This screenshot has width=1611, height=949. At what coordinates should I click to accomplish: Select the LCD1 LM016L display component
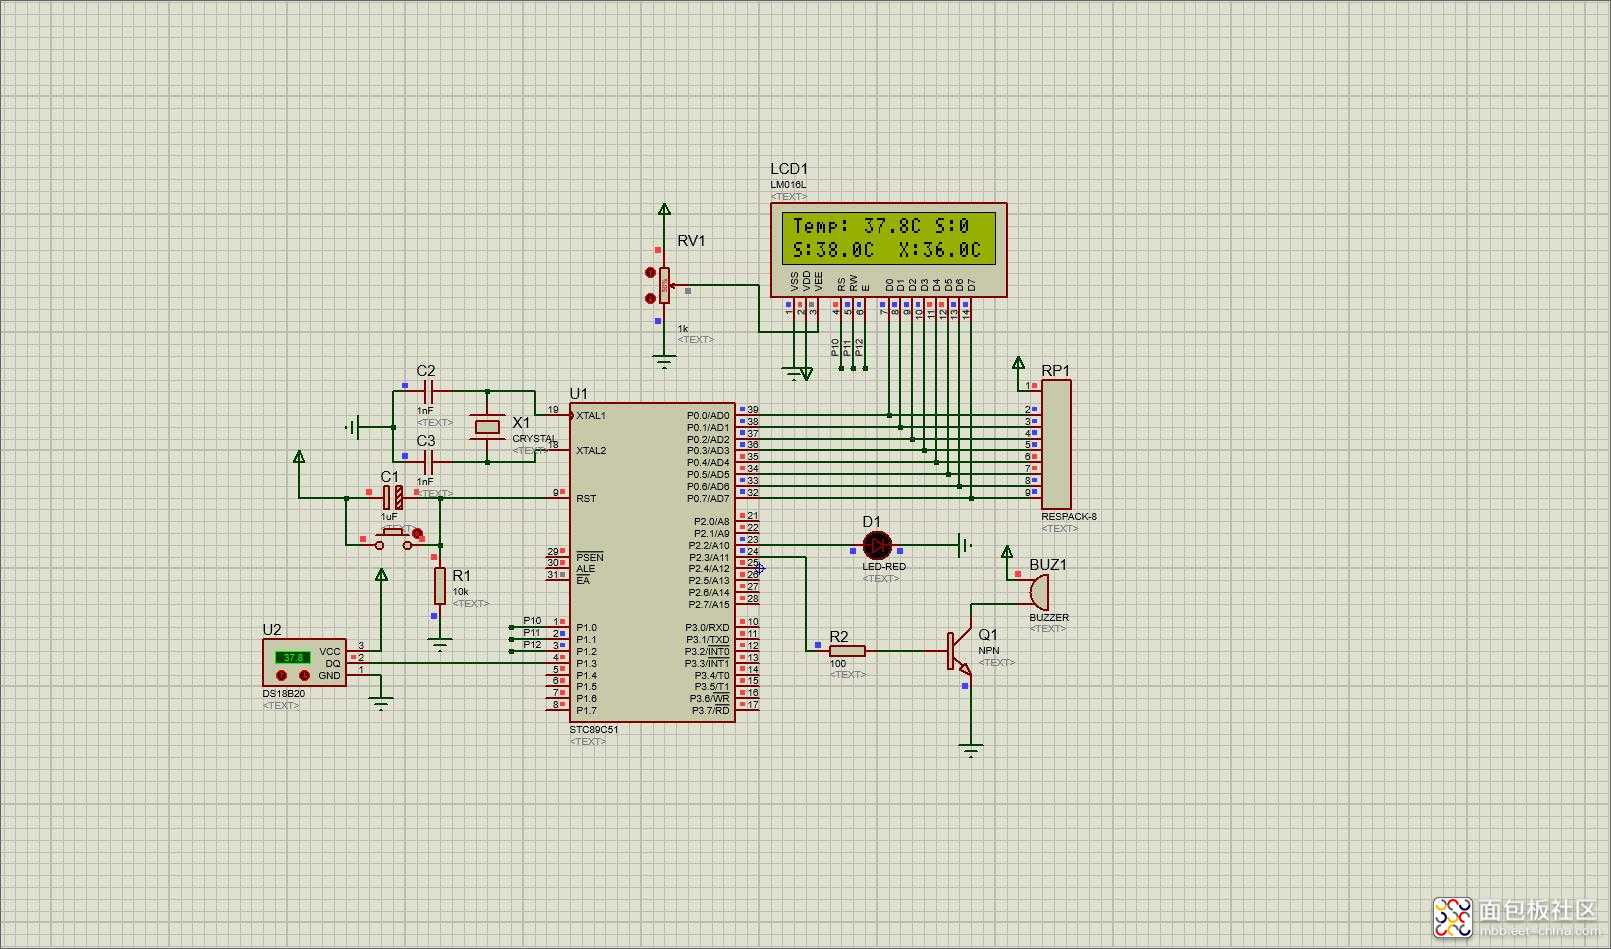point(888,249)
